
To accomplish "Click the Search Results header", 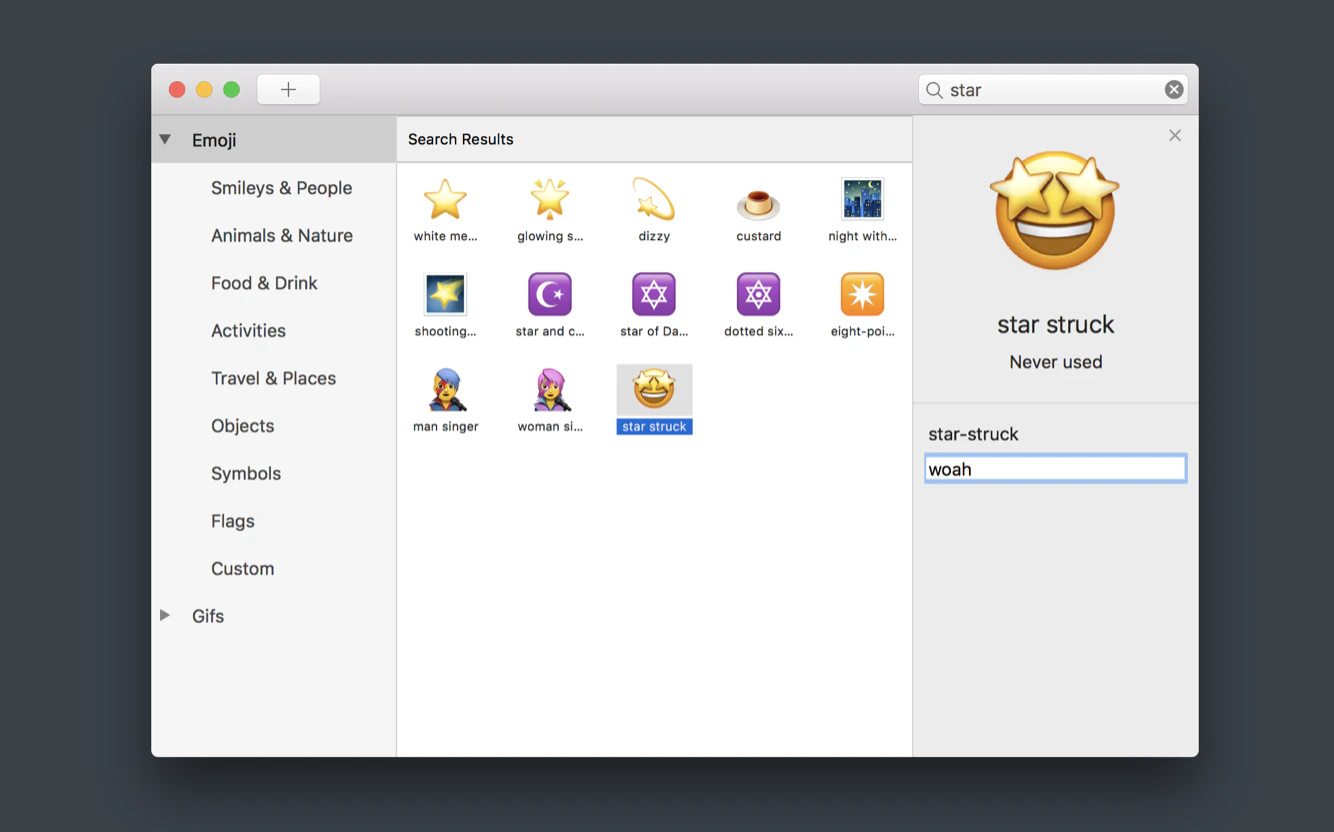I will tap(460, 139).
